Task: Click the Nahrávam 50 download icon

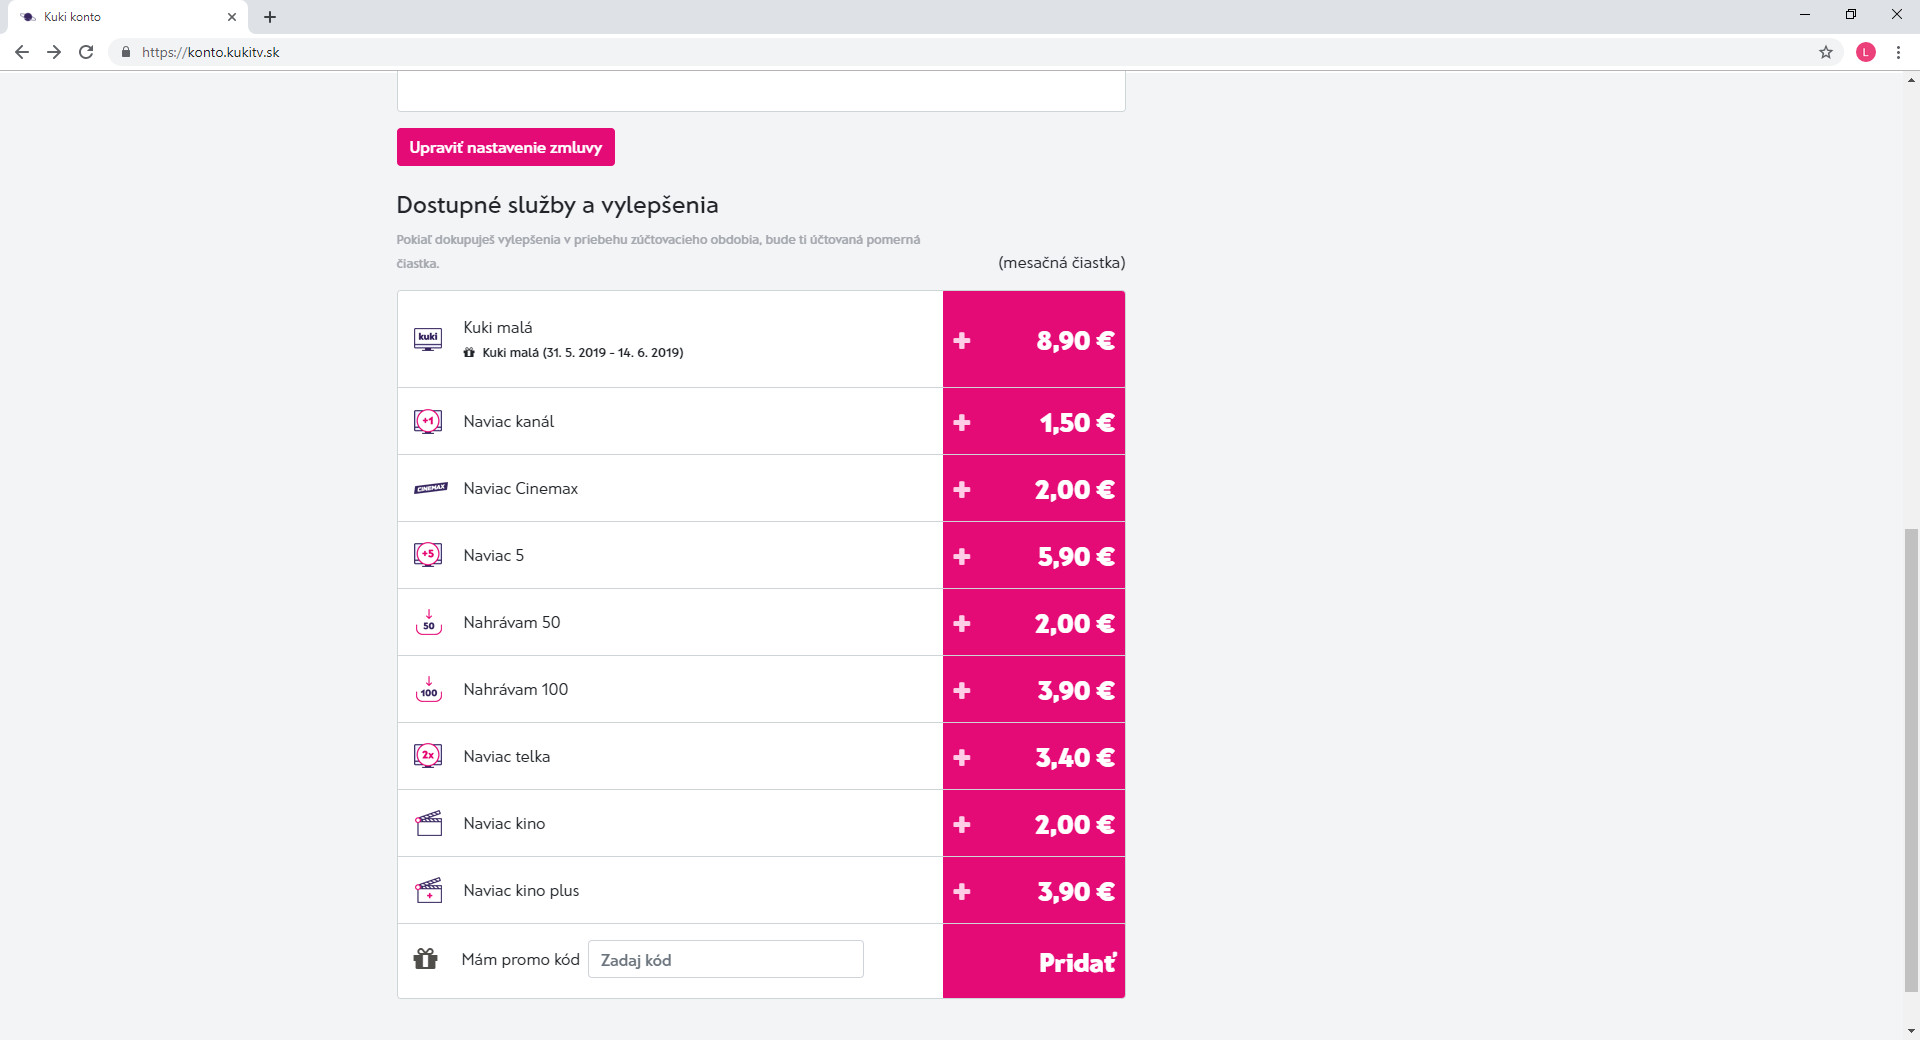Action: 429,622
